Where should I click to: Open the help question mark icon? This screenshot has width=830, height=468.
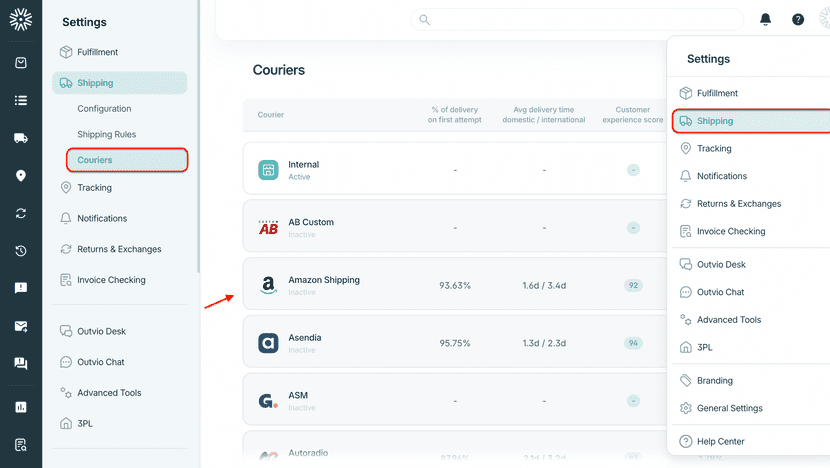(798, 19)
